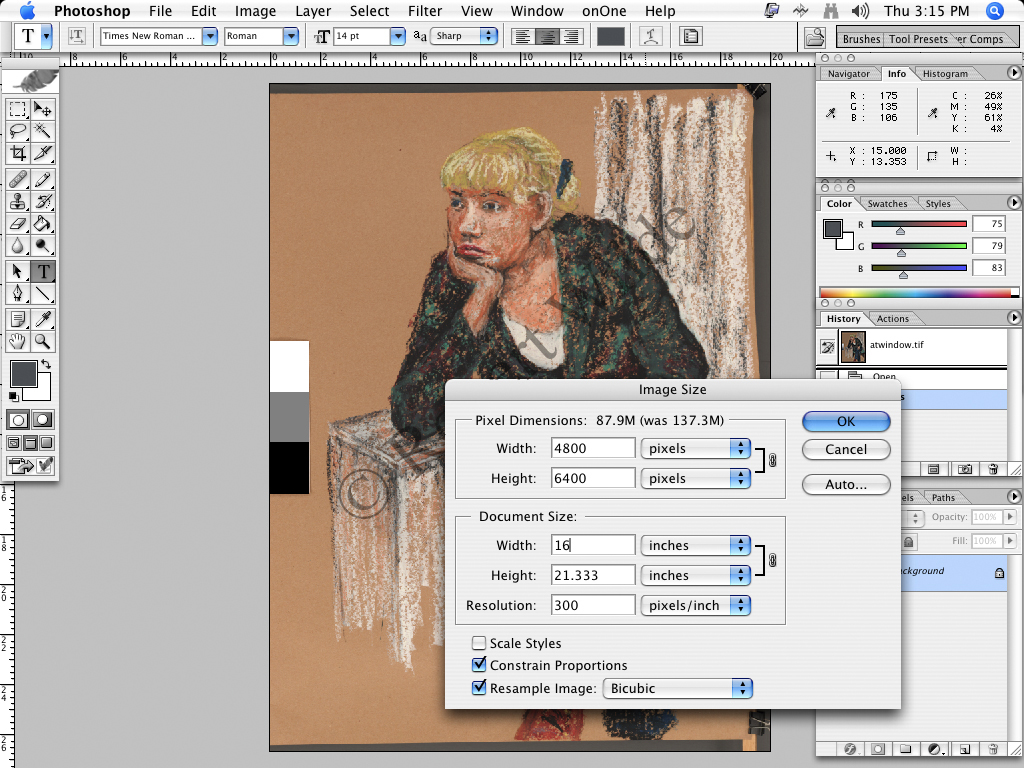Uncheck Constrain Proportions
1024x768 pixels.
479,665
